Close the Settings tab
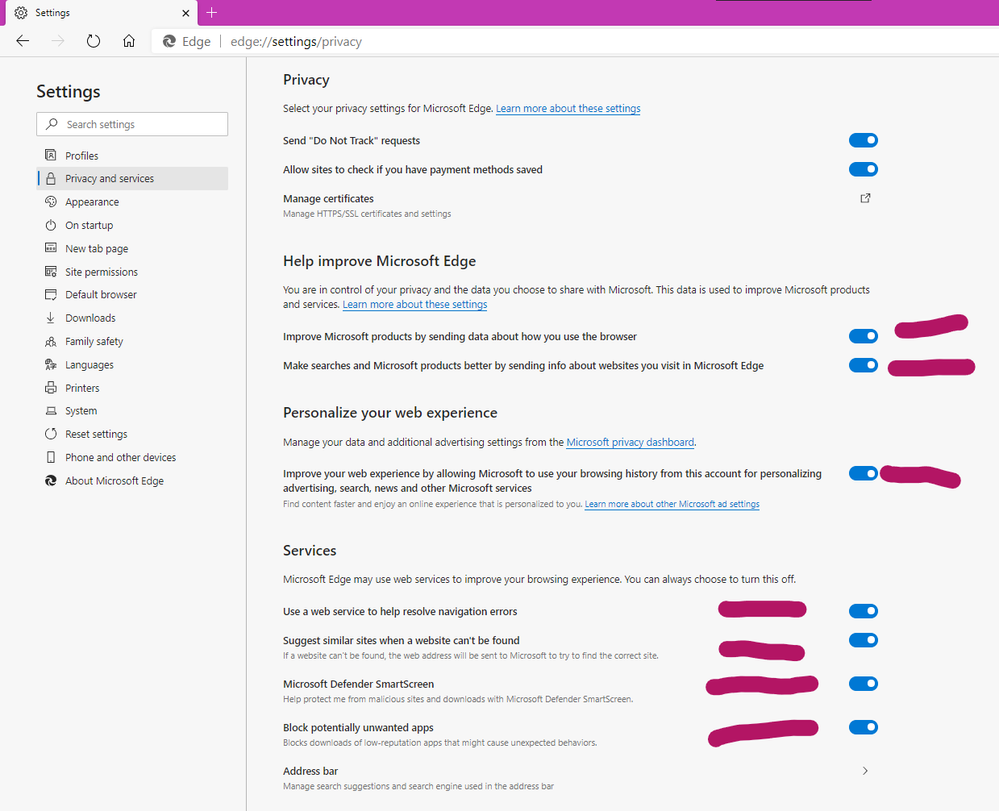 185,13
